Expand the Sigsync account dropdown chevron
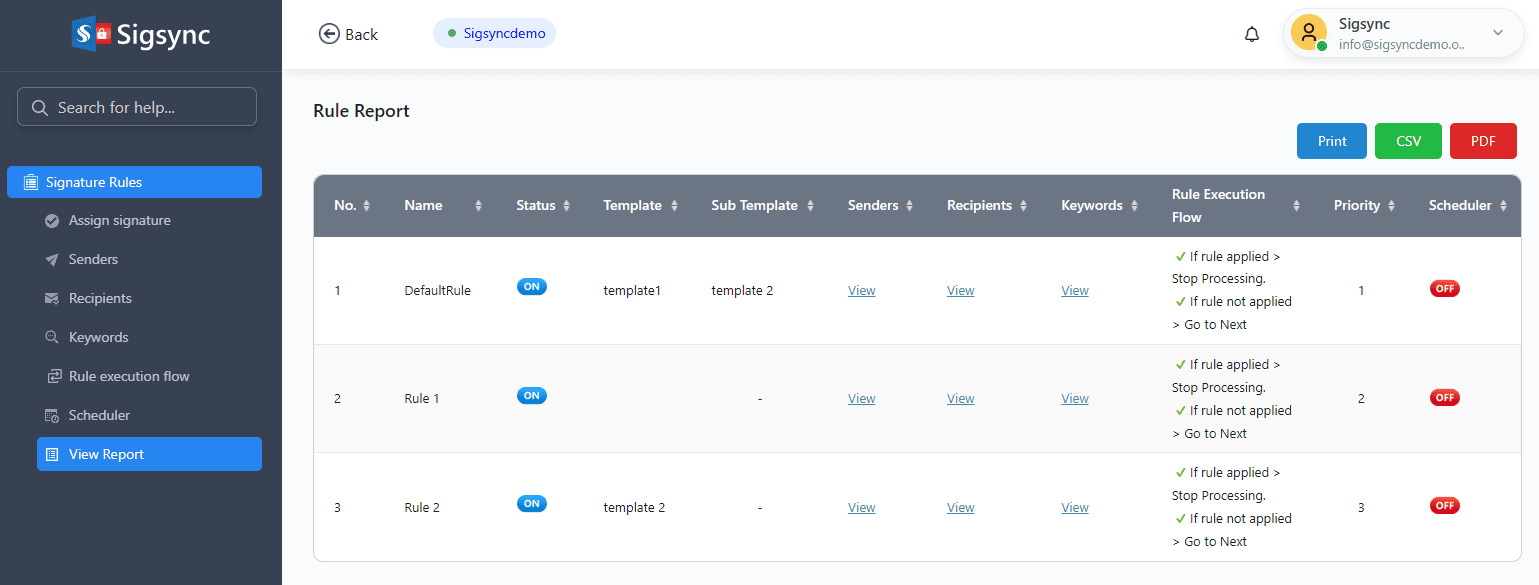 1497,33
